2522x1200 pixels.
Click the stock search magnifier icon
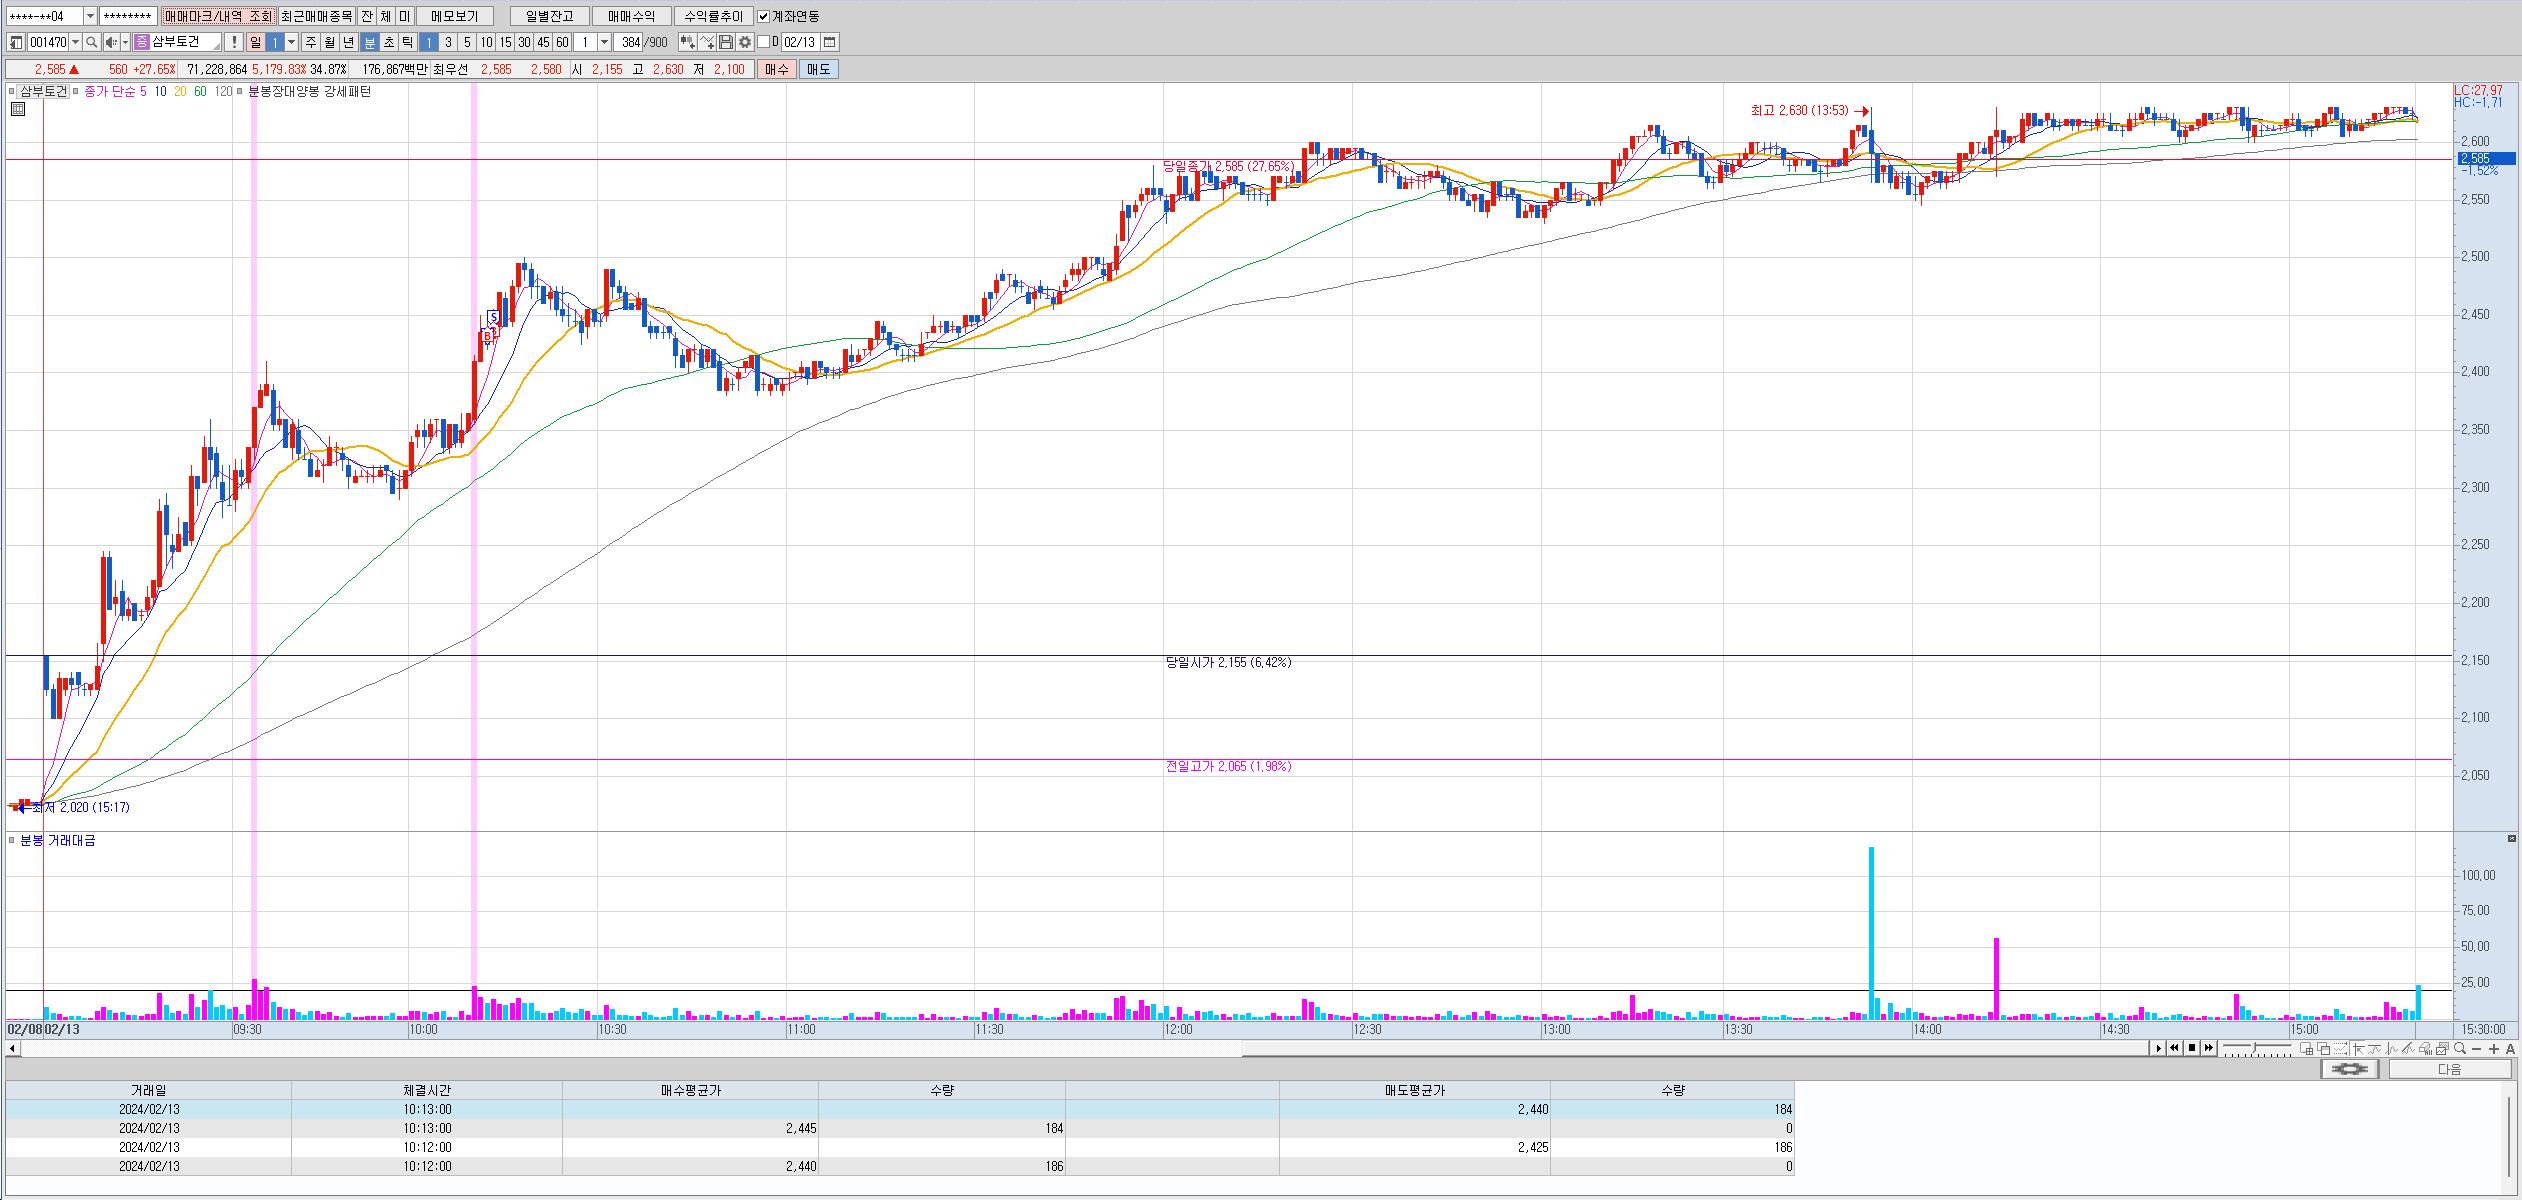coord(91,42)
